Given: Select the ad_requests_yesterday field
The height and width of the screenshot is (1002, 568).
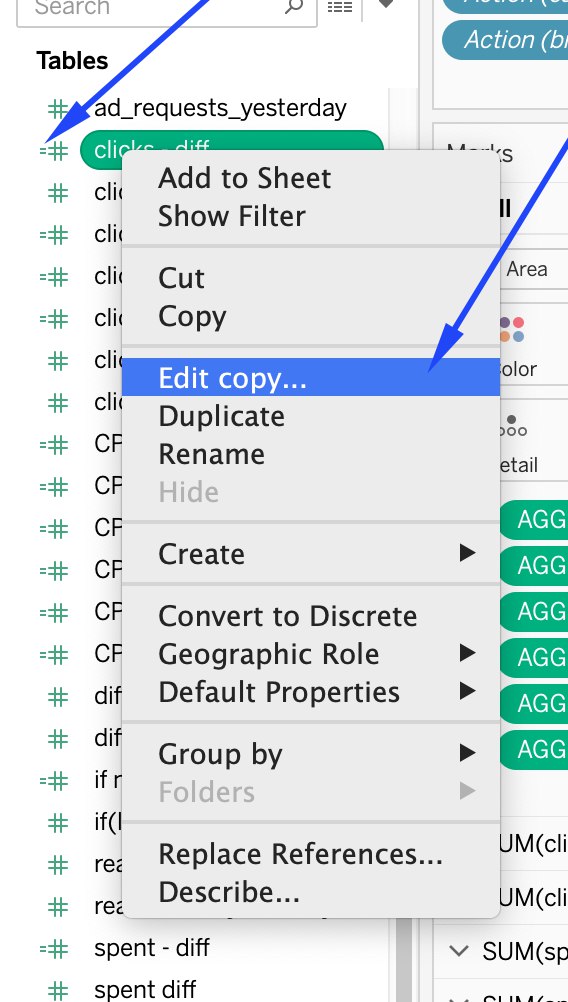Looking at the screenshot, I should click(220, 108).
